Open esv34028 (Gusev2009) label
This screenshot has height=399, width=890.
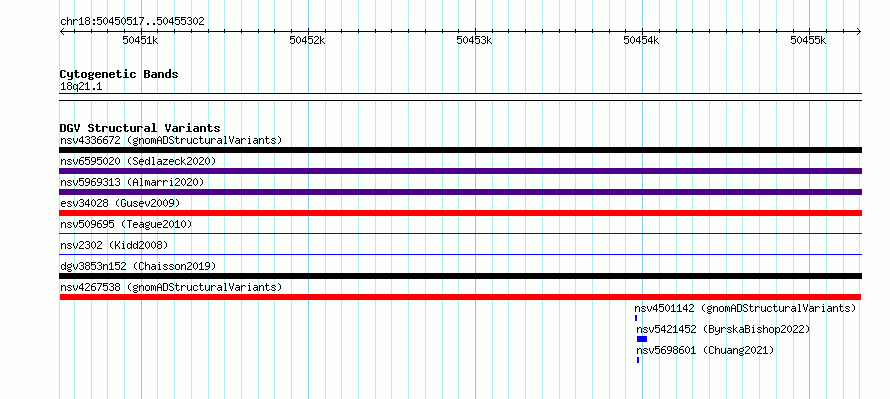coord(120,203)
